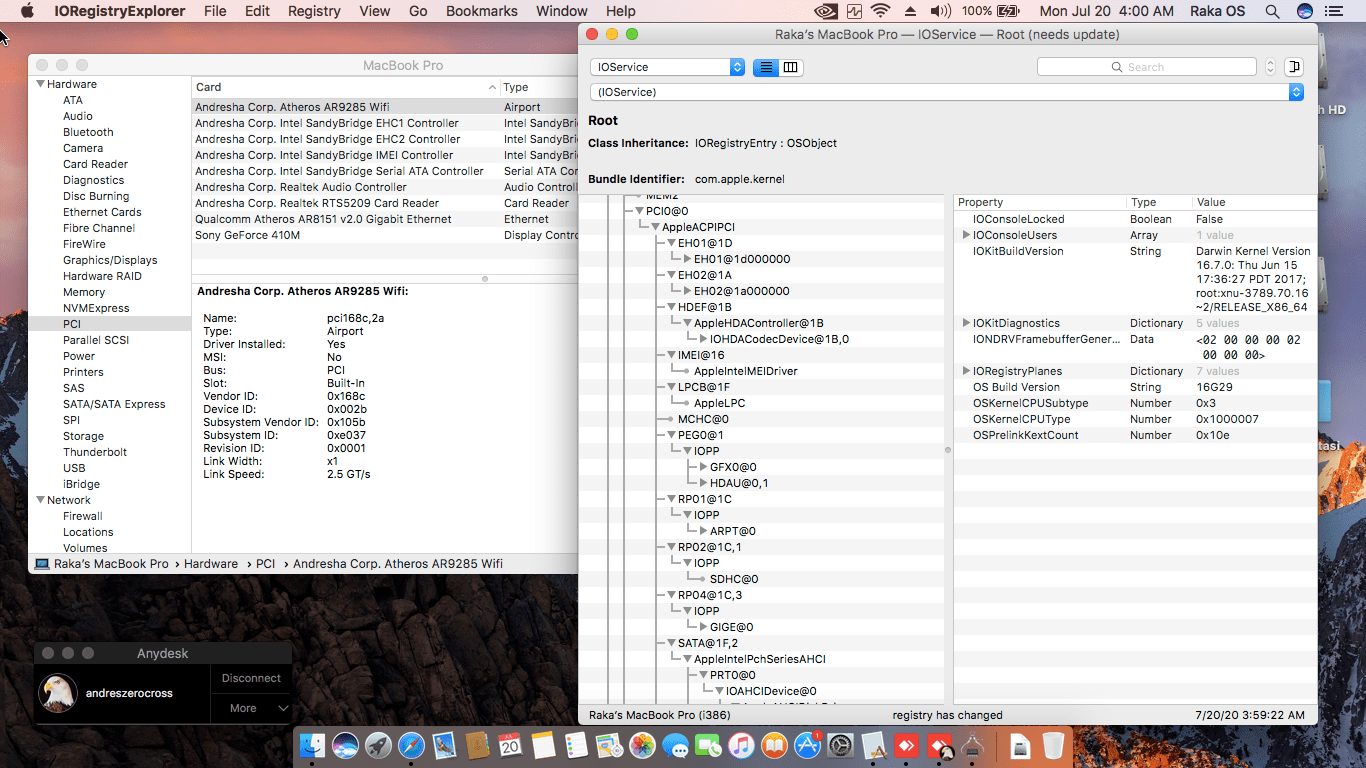Open the Bookmarks menu
Viewport: 1366px width, 768px height.
[482, 11]
